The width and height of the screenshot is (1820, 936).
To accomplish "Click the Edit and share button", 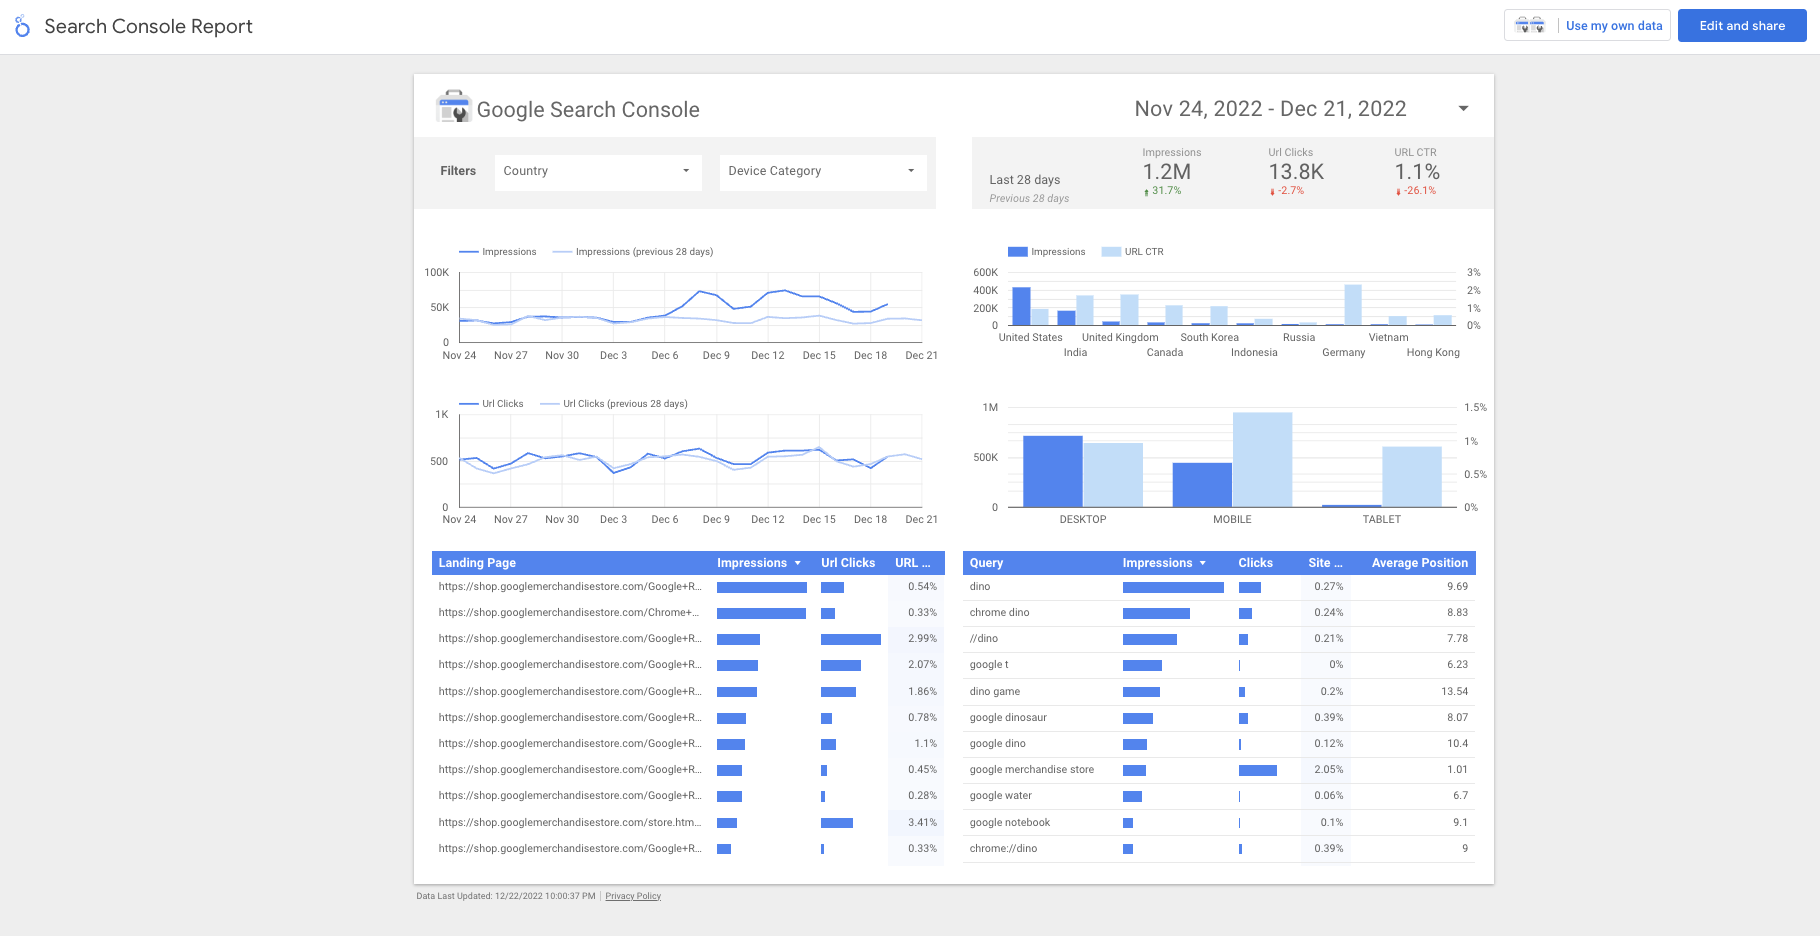I will point(1741,26).
